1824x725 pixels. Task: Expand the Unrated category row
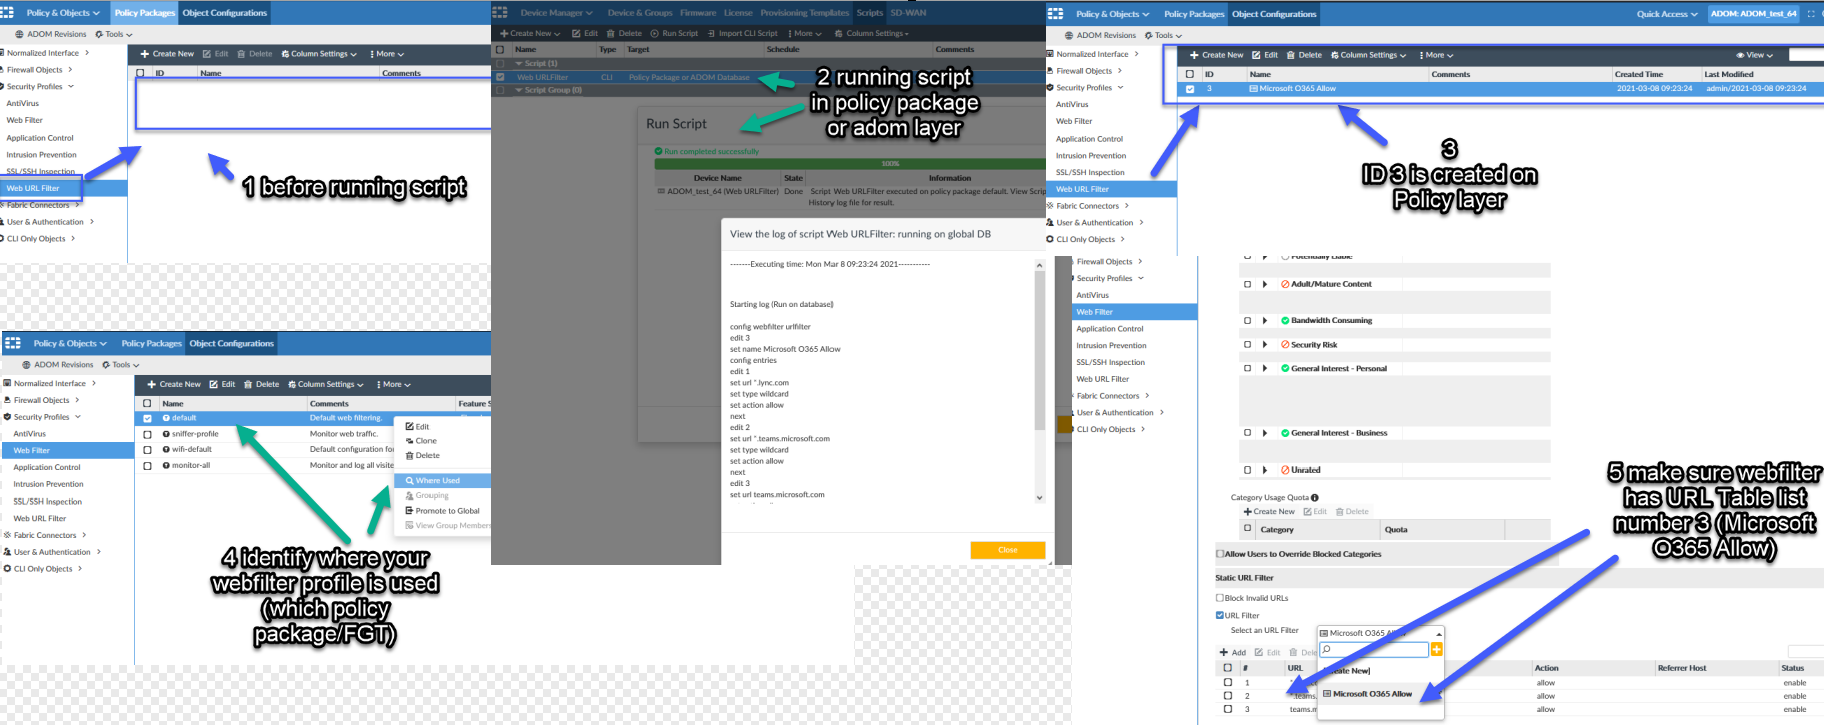[1265, 470]
